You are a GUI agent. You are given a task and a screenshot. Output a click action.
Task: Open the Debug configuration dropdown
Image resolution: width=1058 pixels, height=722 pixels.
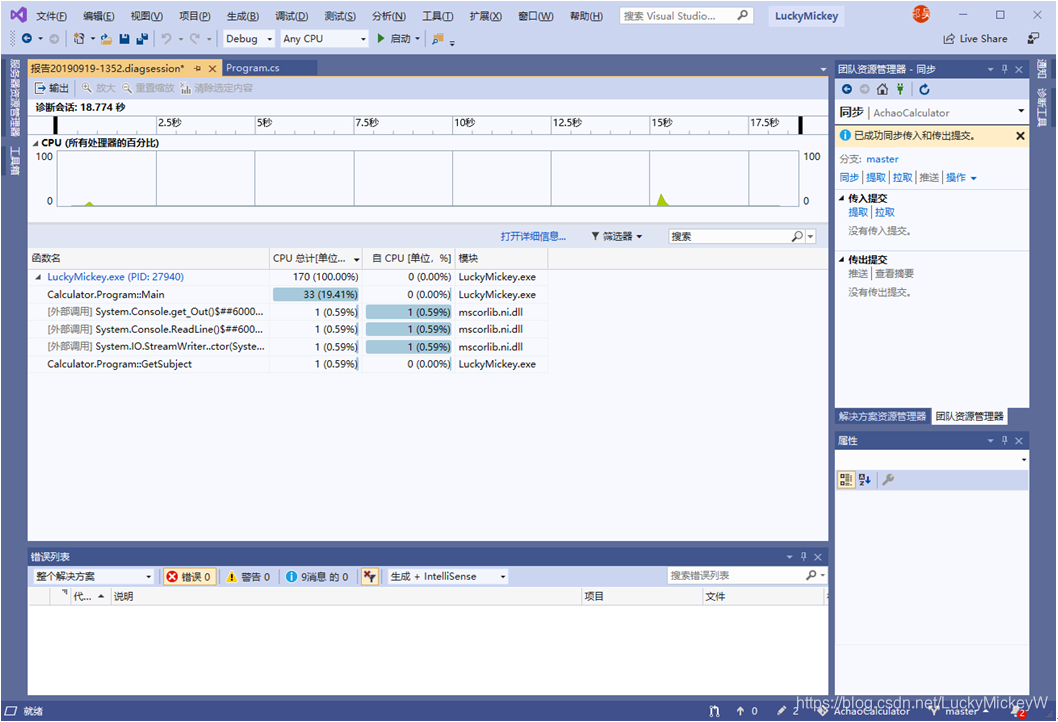[249, 39]
